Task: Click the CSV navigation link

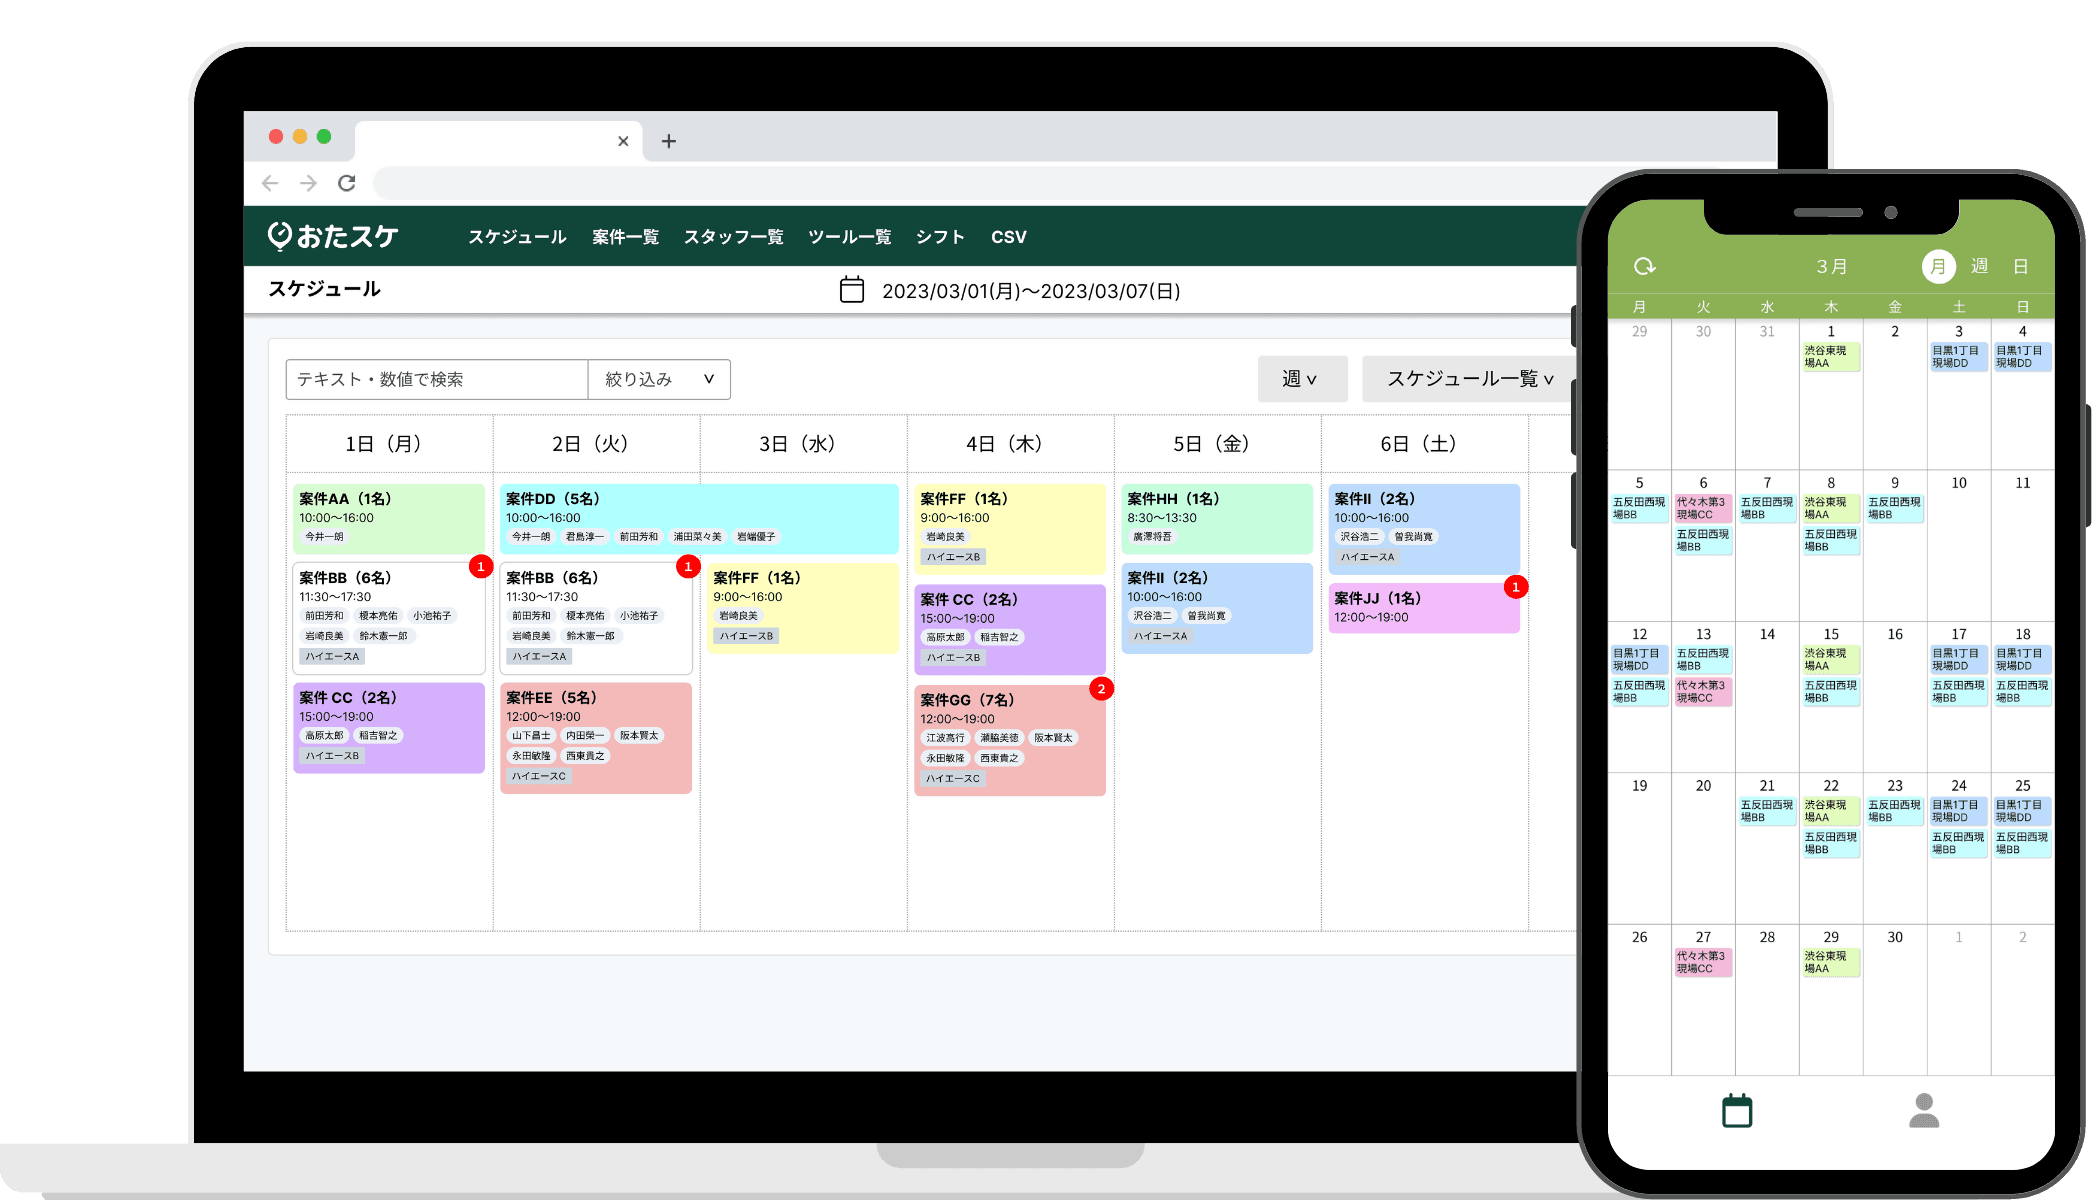Action: click(x=1008, y=237)
